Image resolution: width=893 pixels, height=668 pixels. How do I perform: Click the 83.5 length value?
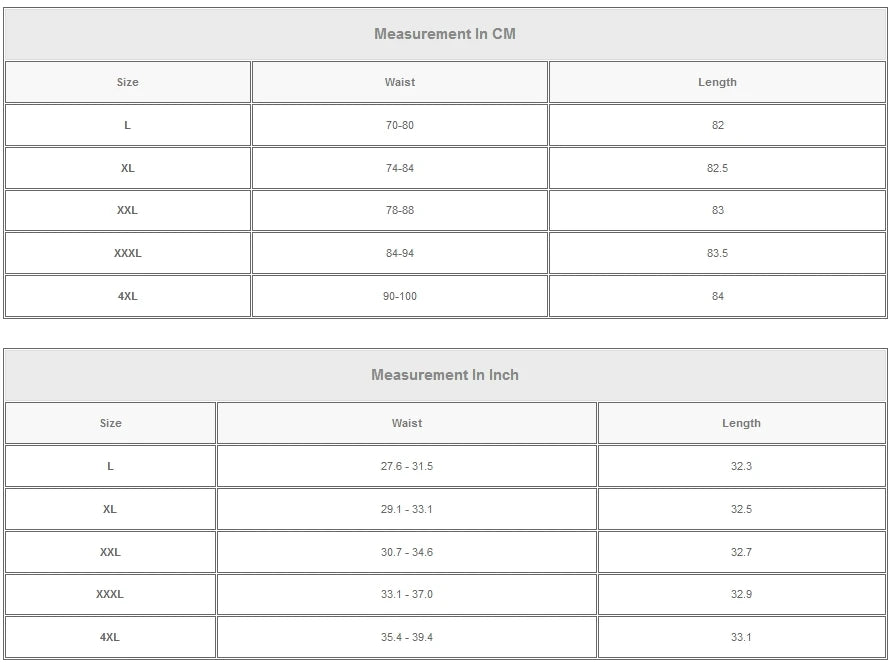click(717, 253)
